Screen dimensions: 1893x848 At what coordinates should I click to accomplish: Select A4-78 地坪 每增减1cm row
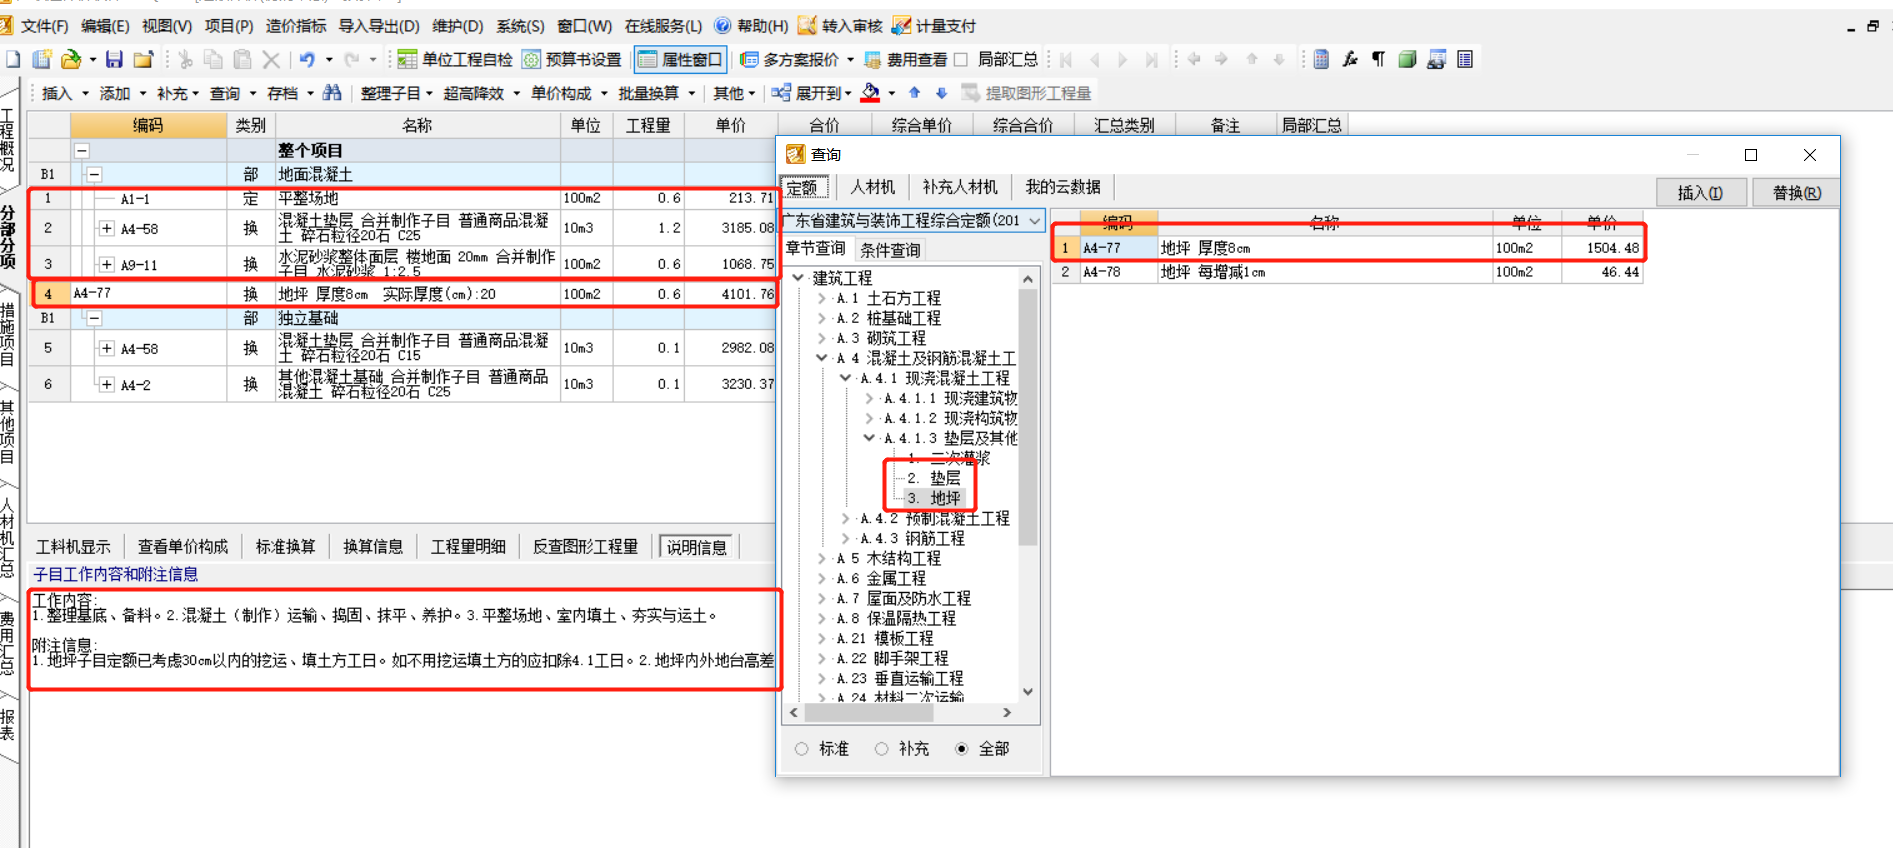click(x=1347, y=272)
